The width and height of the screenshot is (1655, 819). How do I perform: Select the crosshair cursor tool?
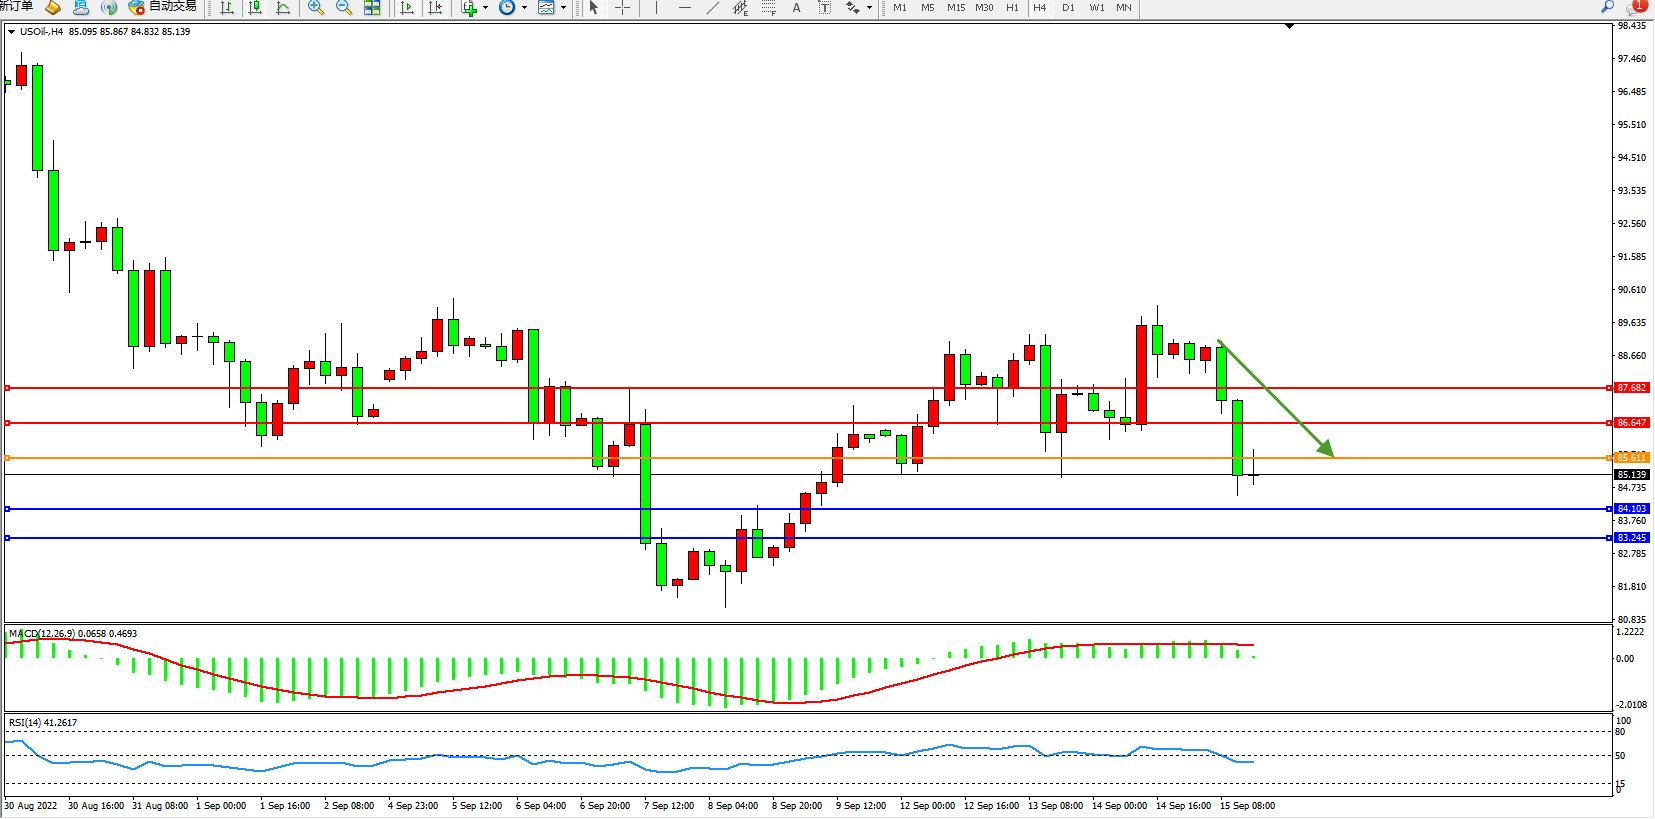coord(622,8)
